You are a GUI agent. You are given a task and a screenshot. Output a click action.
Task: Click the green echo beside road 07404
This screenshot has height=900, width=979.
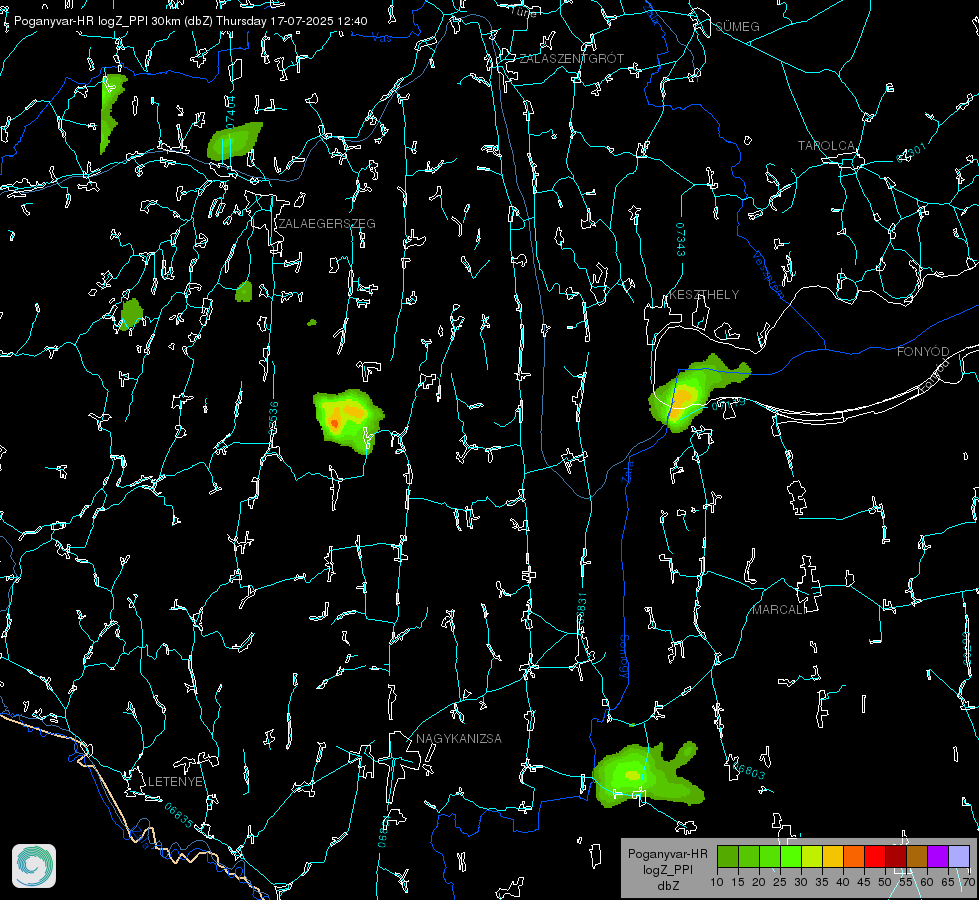point(234,141)
